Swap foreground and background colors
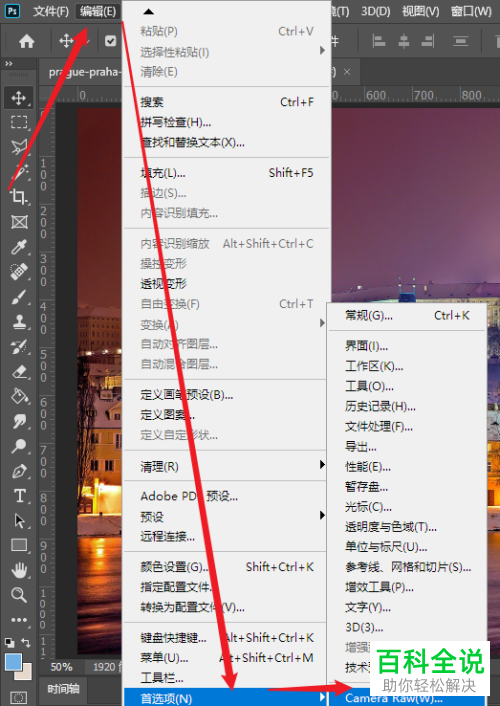Viewport: 500px width, 706px height. (26, 643)
